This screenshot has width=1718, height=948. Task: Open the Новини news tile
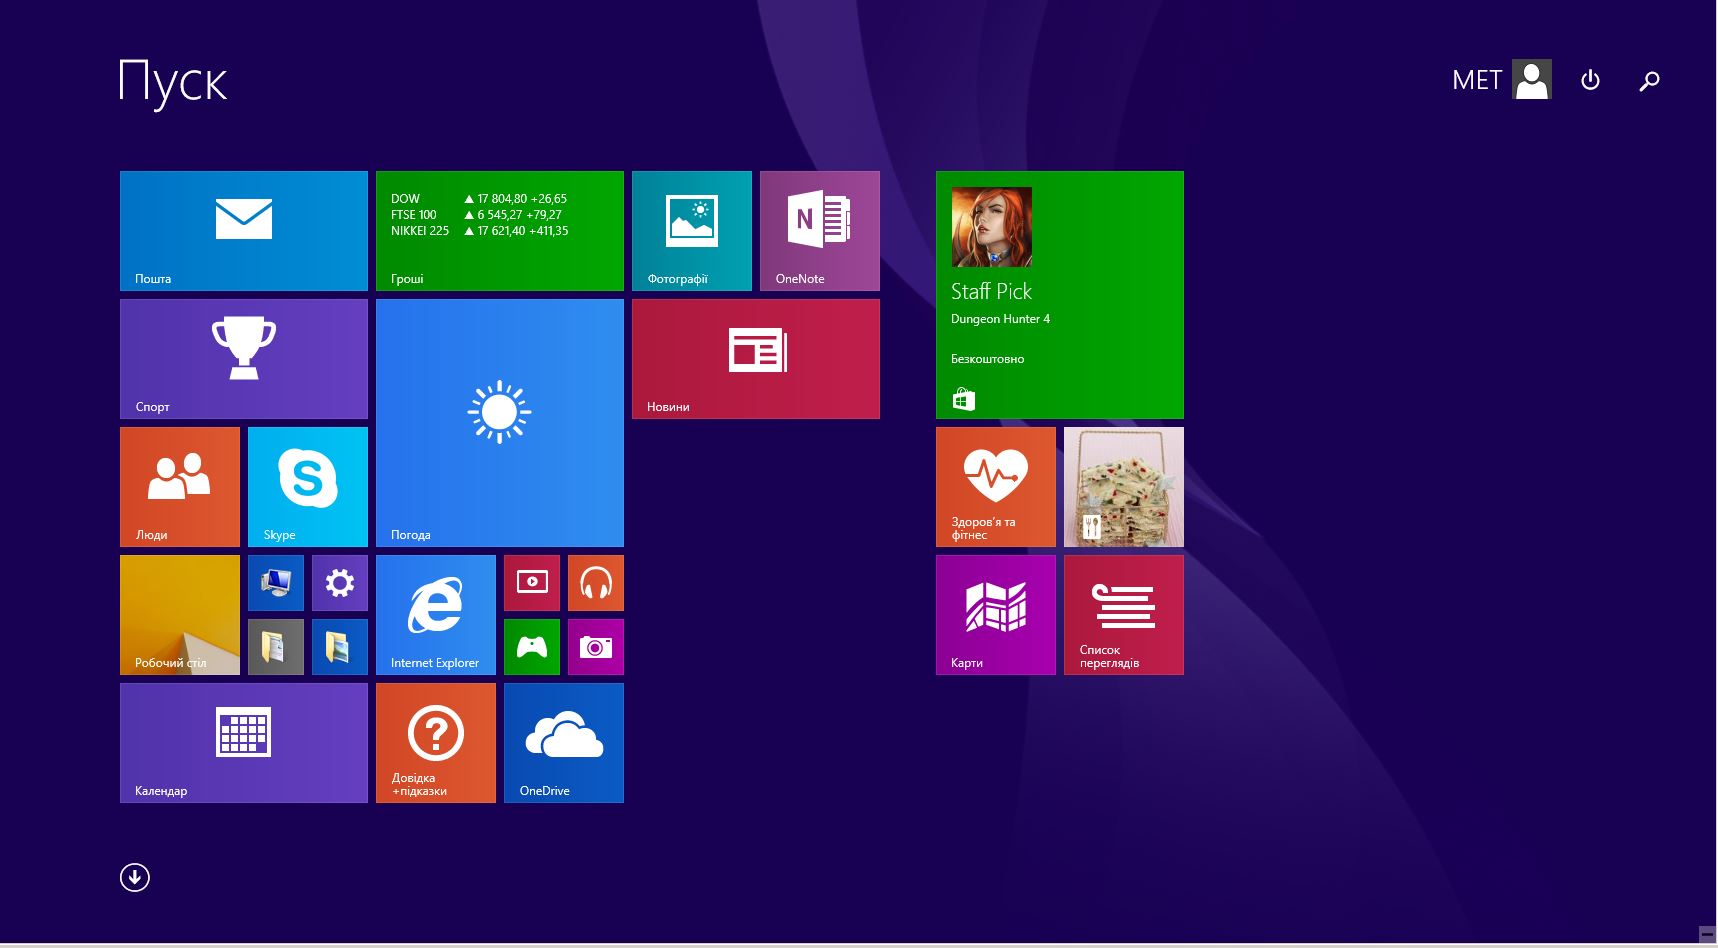756,359
